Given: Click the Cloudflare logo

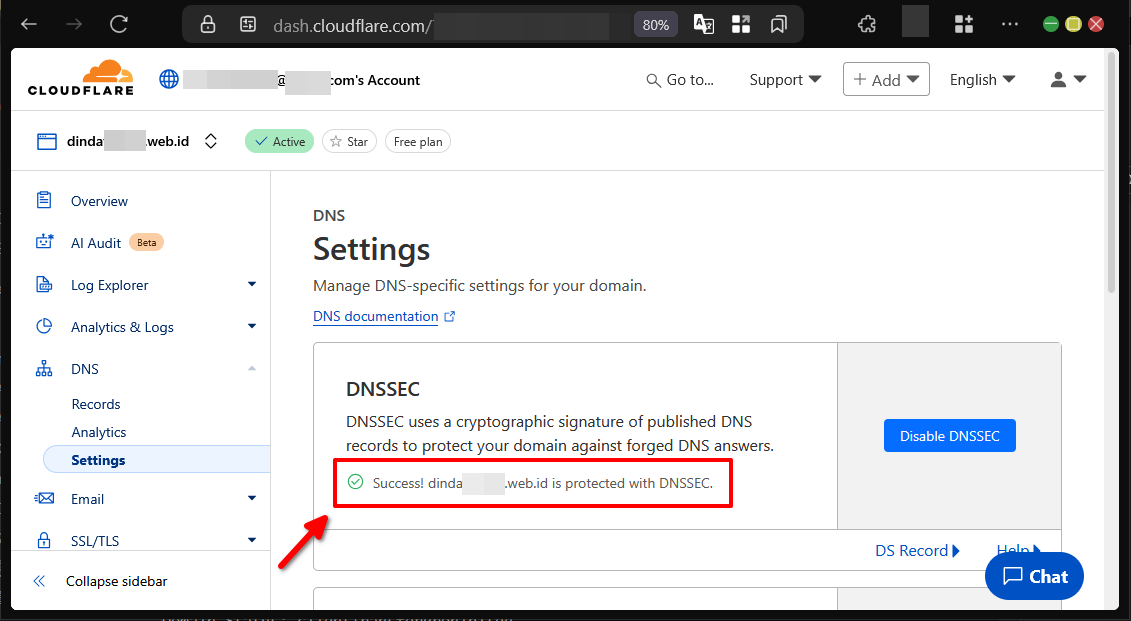Looking at the screenshot, I should click(x=81, y=78).
